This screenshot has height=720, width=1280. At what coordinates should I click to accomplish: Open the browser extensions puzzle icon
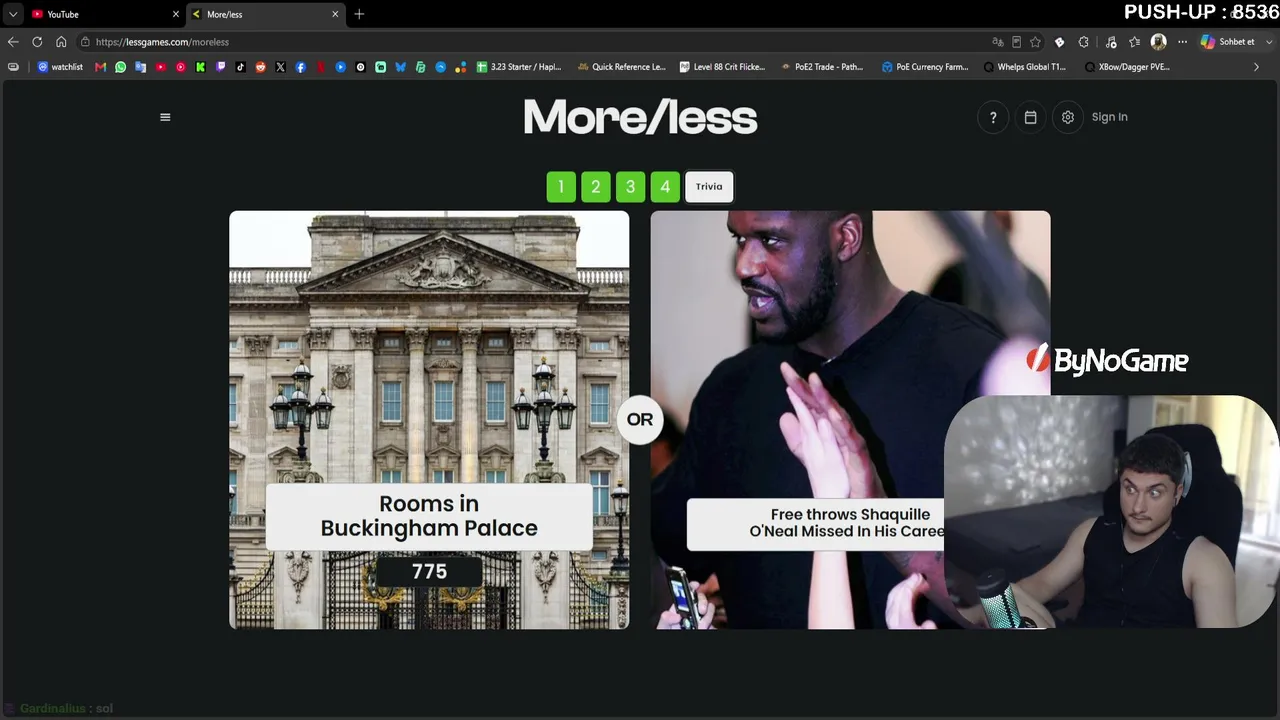(x=1084, y=42)
